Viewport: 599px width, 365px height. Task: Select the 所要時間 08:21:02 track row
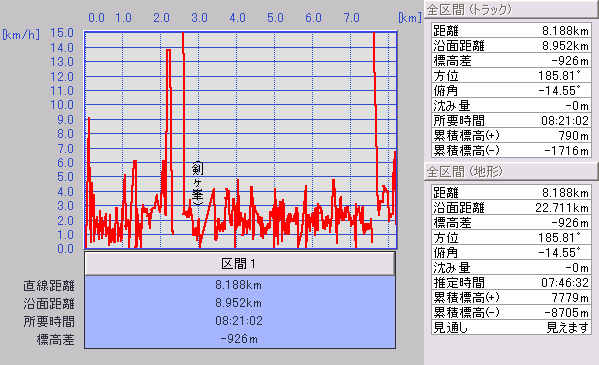click(x=511, y=120)
